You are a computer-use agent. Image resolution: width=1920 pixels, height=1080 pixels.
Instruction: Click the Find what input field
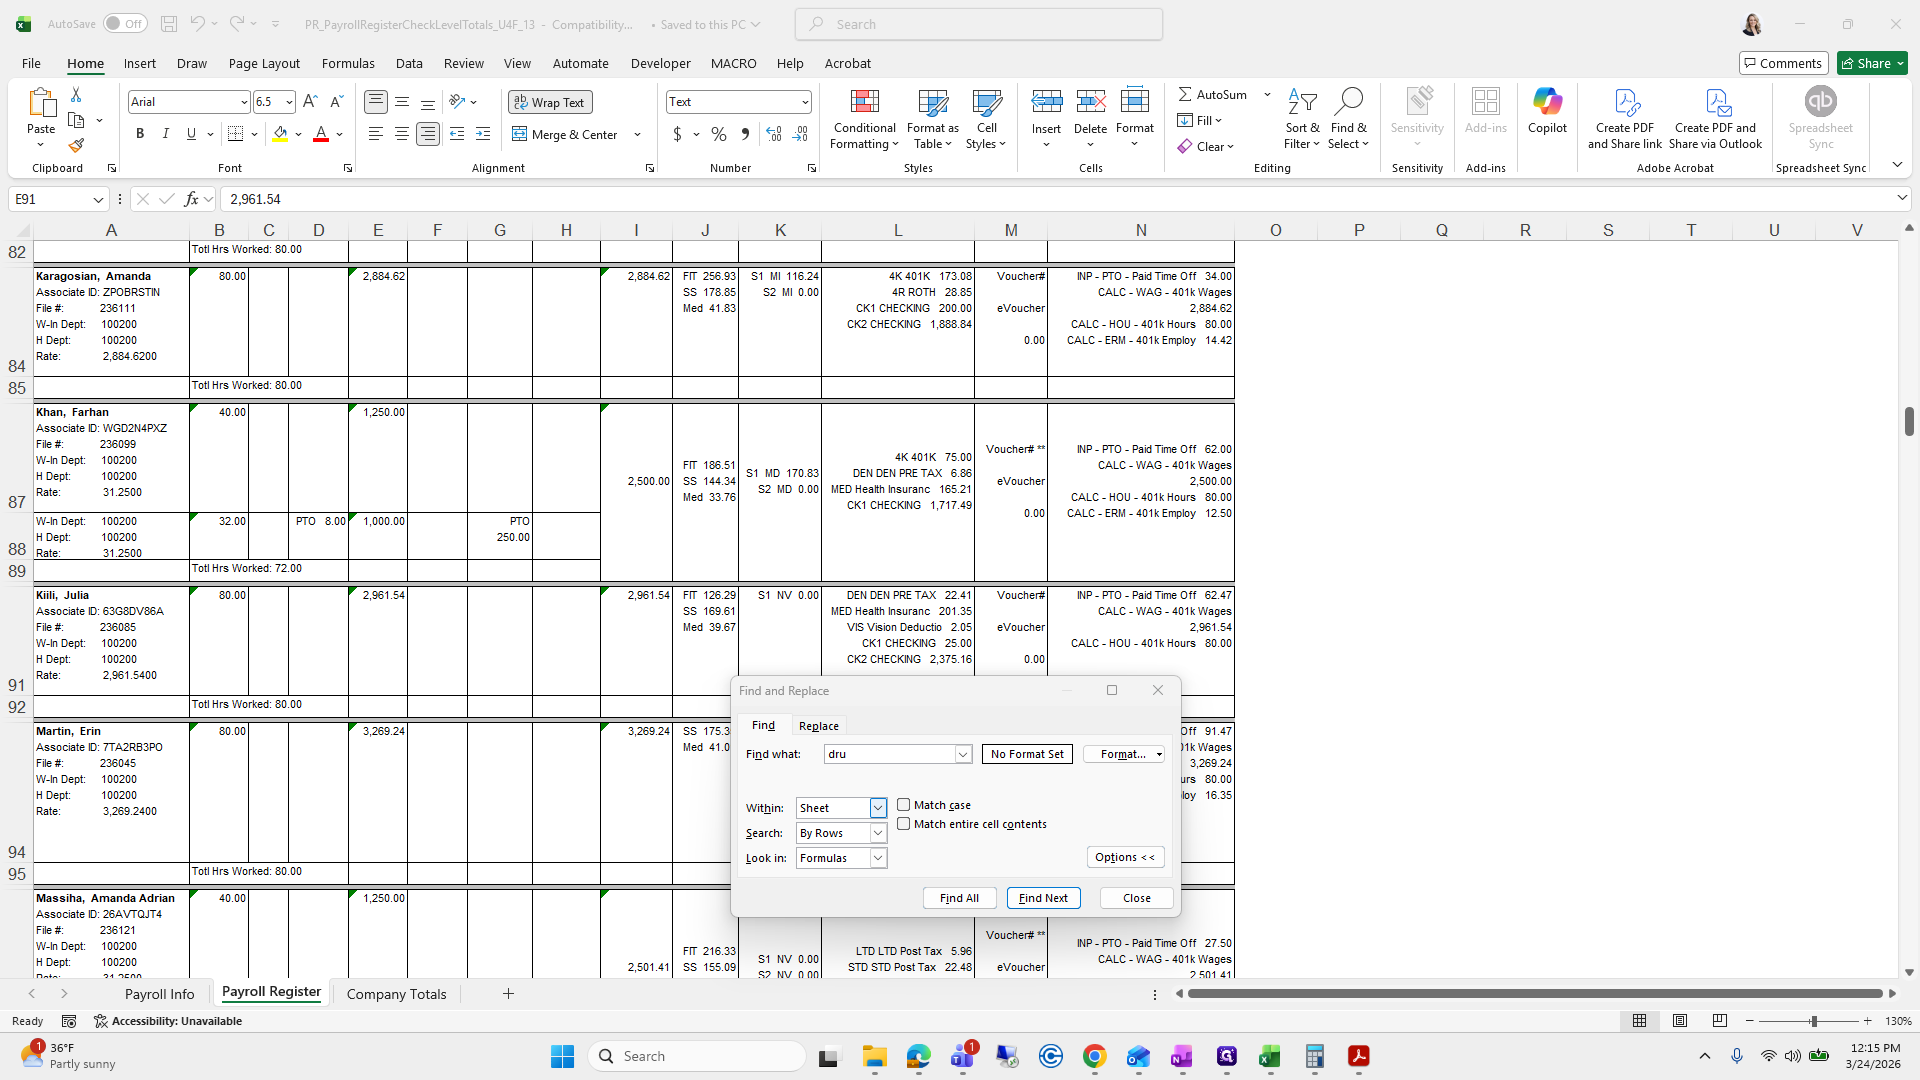coord(889,754)
